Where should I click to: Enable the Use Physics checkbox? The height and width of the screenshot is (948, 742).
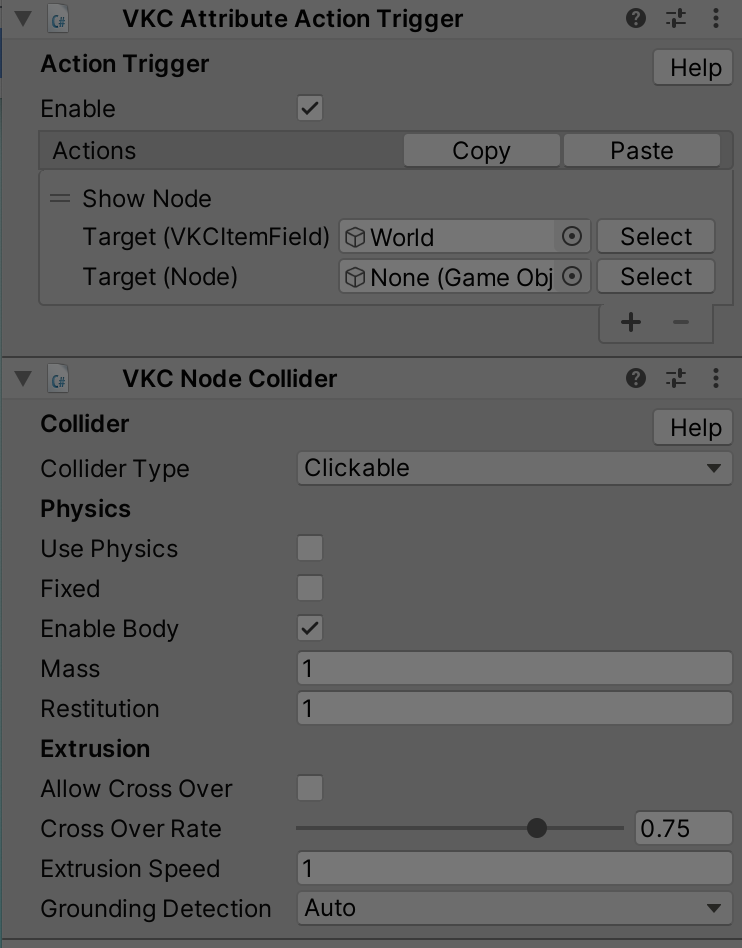pyautogui.click(x=310, y=548)
